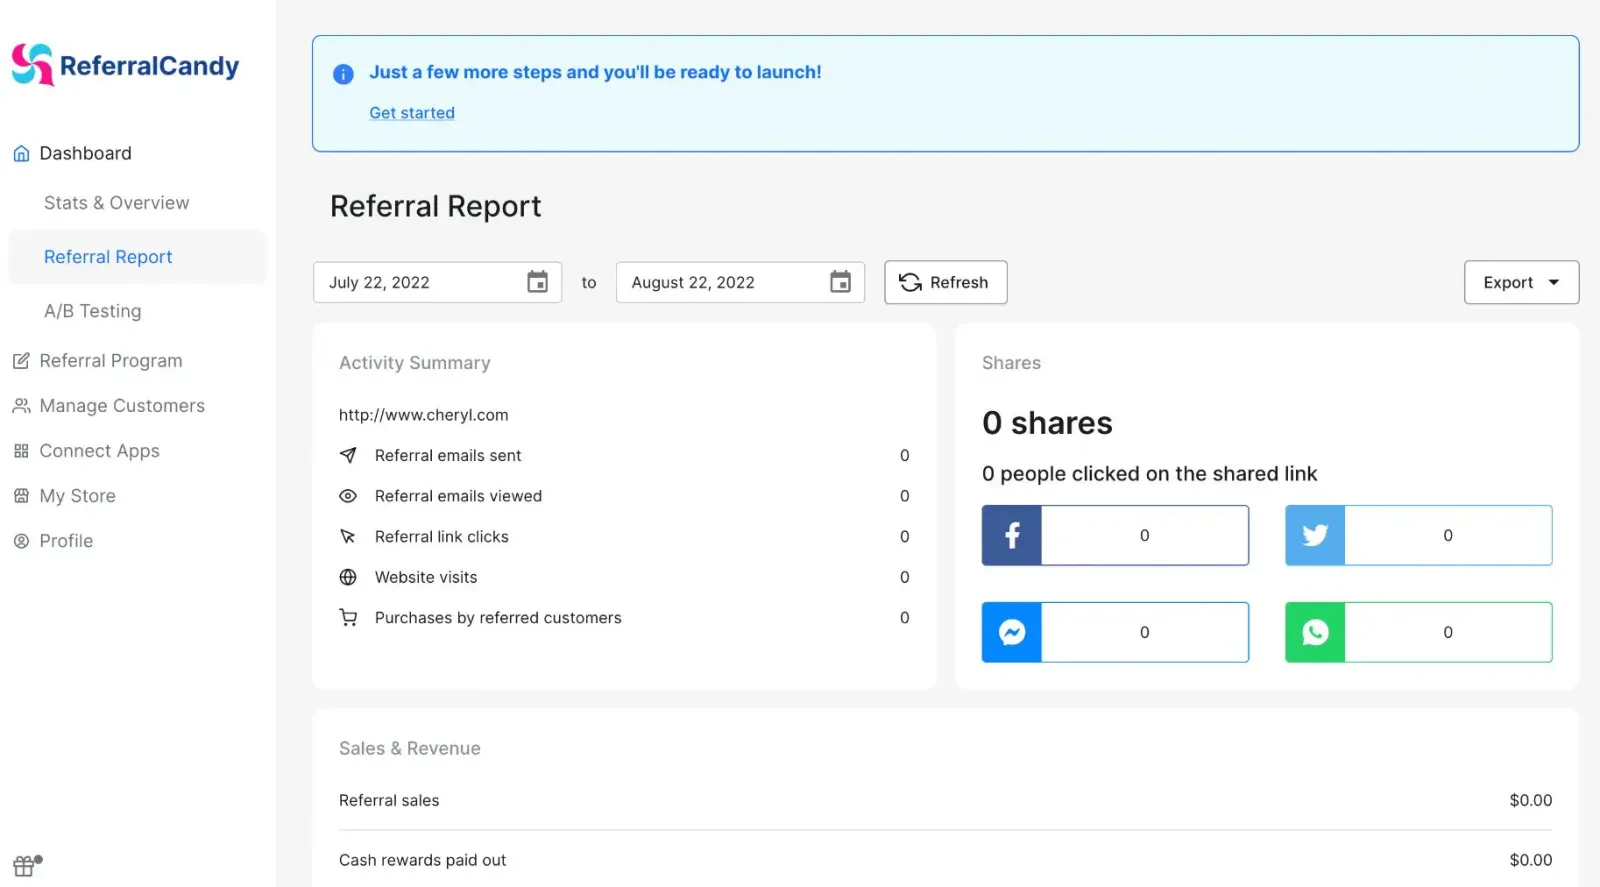This screenshot has width=1600, height=887.
Task: Click the Referral emails viewed label
Action: [458, 496]
